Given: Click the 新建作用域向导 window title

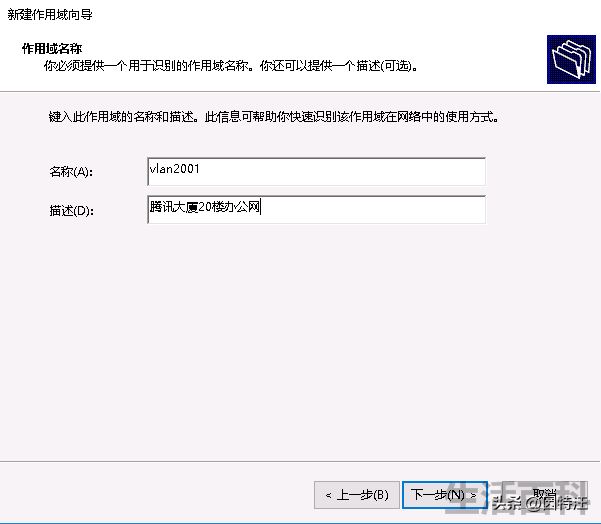Looking at the screenshot, I should click(50, 15).
